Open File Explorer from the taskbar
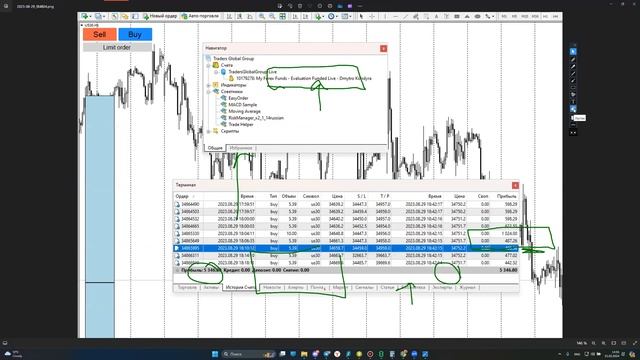The image size is (640, 360). [304, 354]
